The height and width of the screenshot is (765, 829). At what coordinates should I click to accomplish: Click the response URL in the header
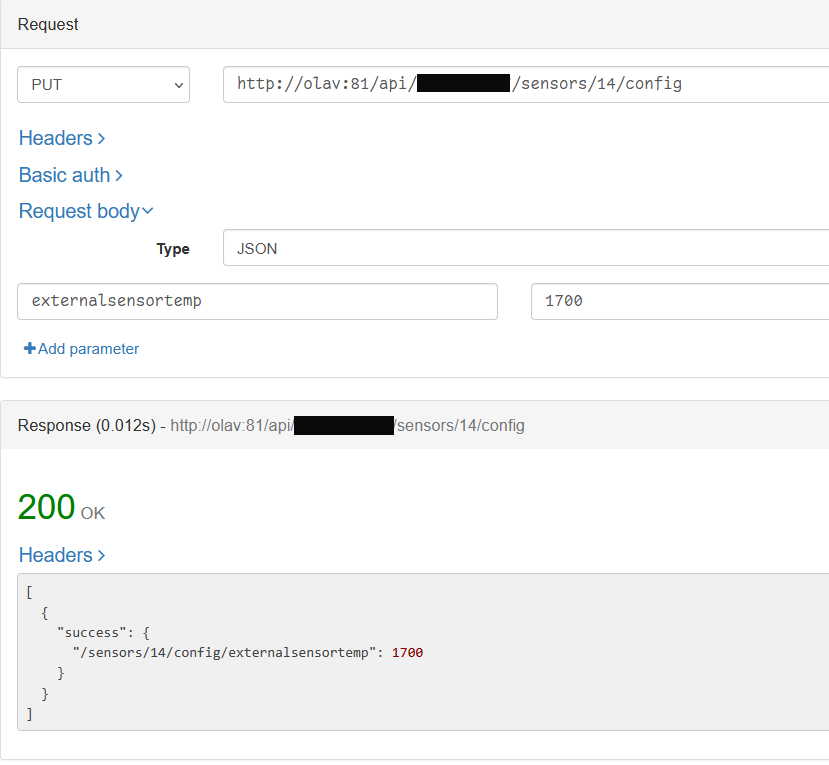(347, 426)
